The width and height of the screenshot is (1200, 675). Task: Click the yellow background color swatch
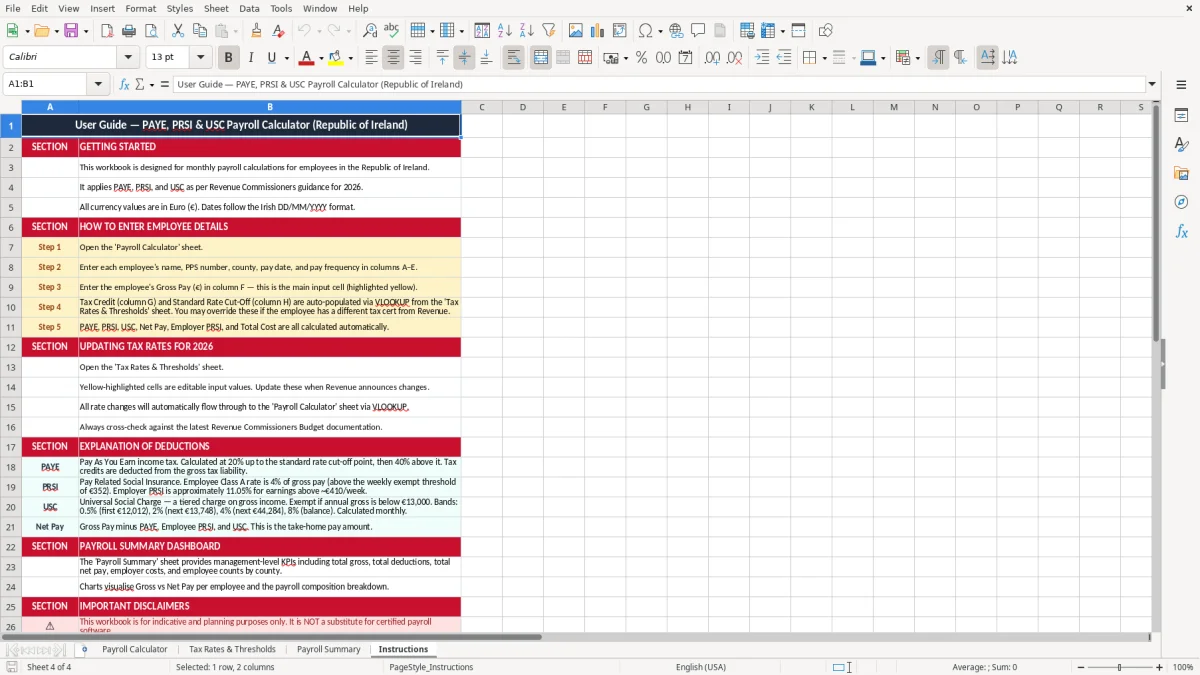[336, 58]
